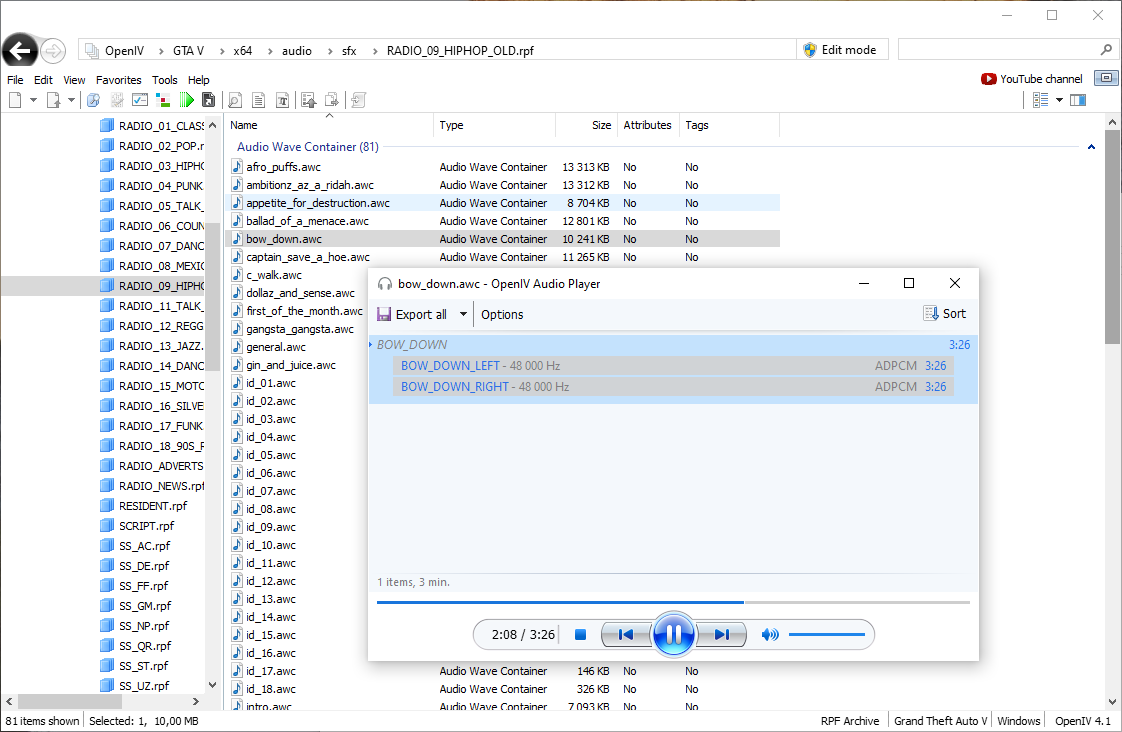Click the magnifier search-archive toolbar icon
1122x732 pixels.
(93, 100)
